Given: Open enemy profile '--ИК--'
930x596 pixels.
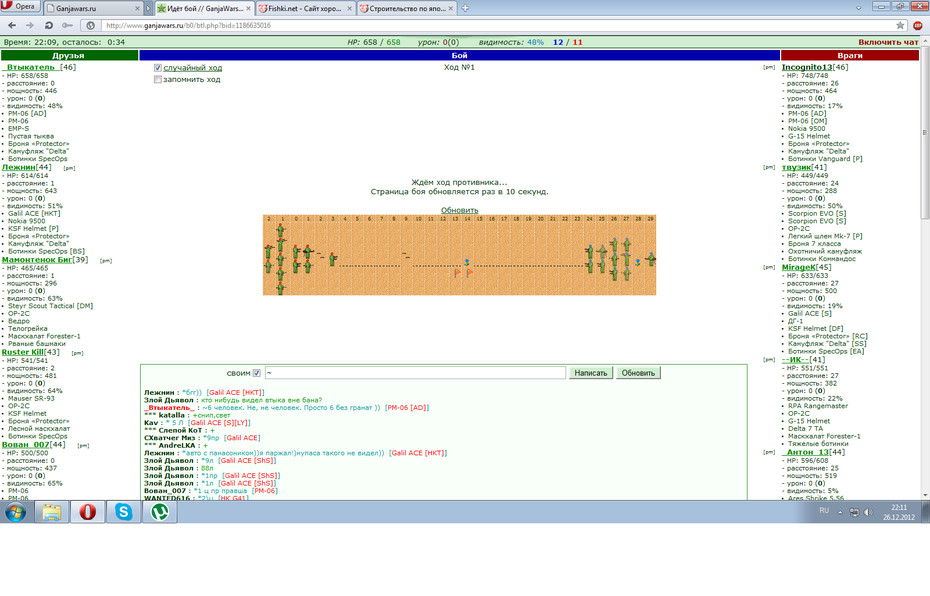Looking at the screenshot, I should coord(795,359).
